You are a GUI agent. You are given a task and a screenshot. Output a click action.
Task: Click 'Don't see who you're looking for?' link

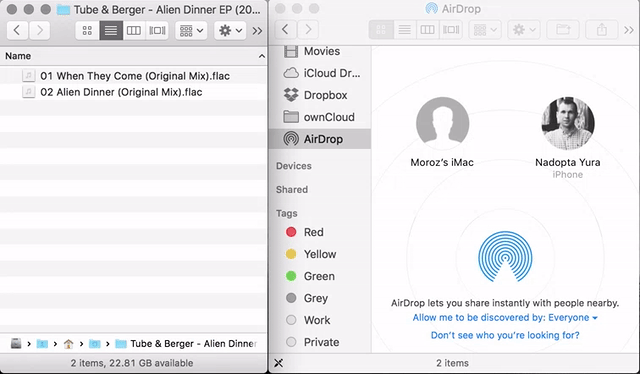(505, 335)
